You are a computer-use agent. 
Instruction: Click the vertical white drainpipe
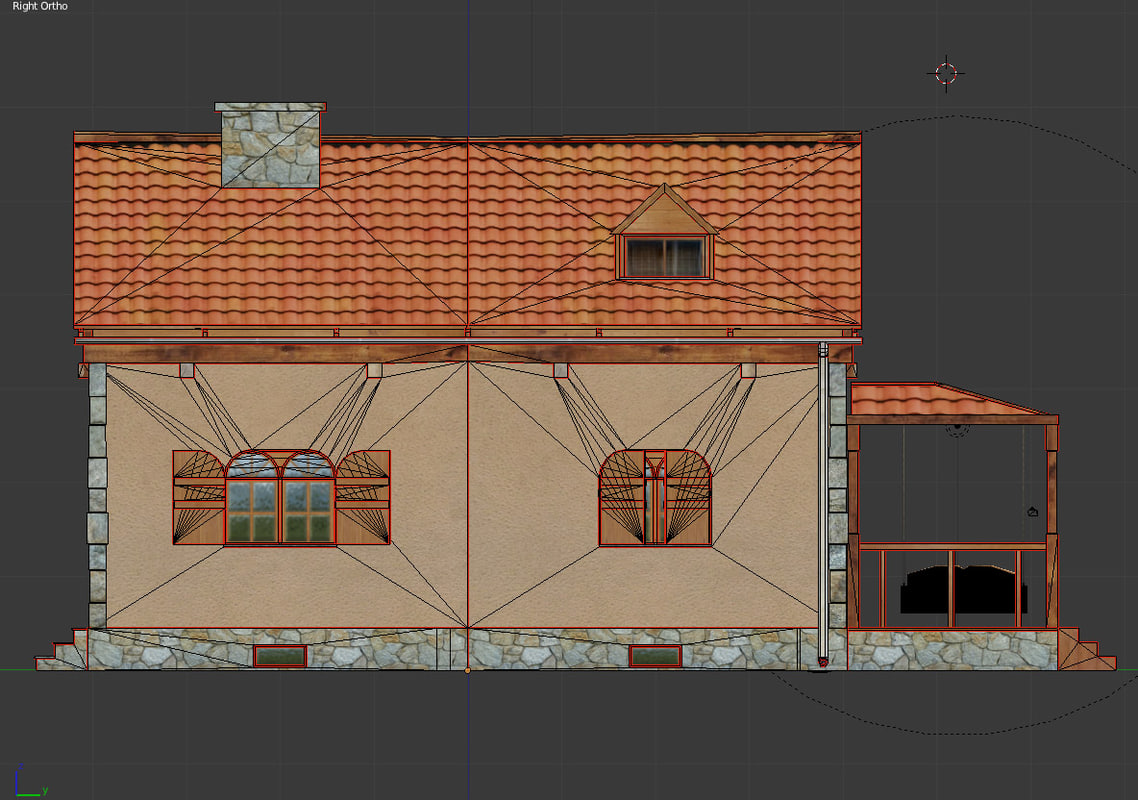[x=823, y=500]
